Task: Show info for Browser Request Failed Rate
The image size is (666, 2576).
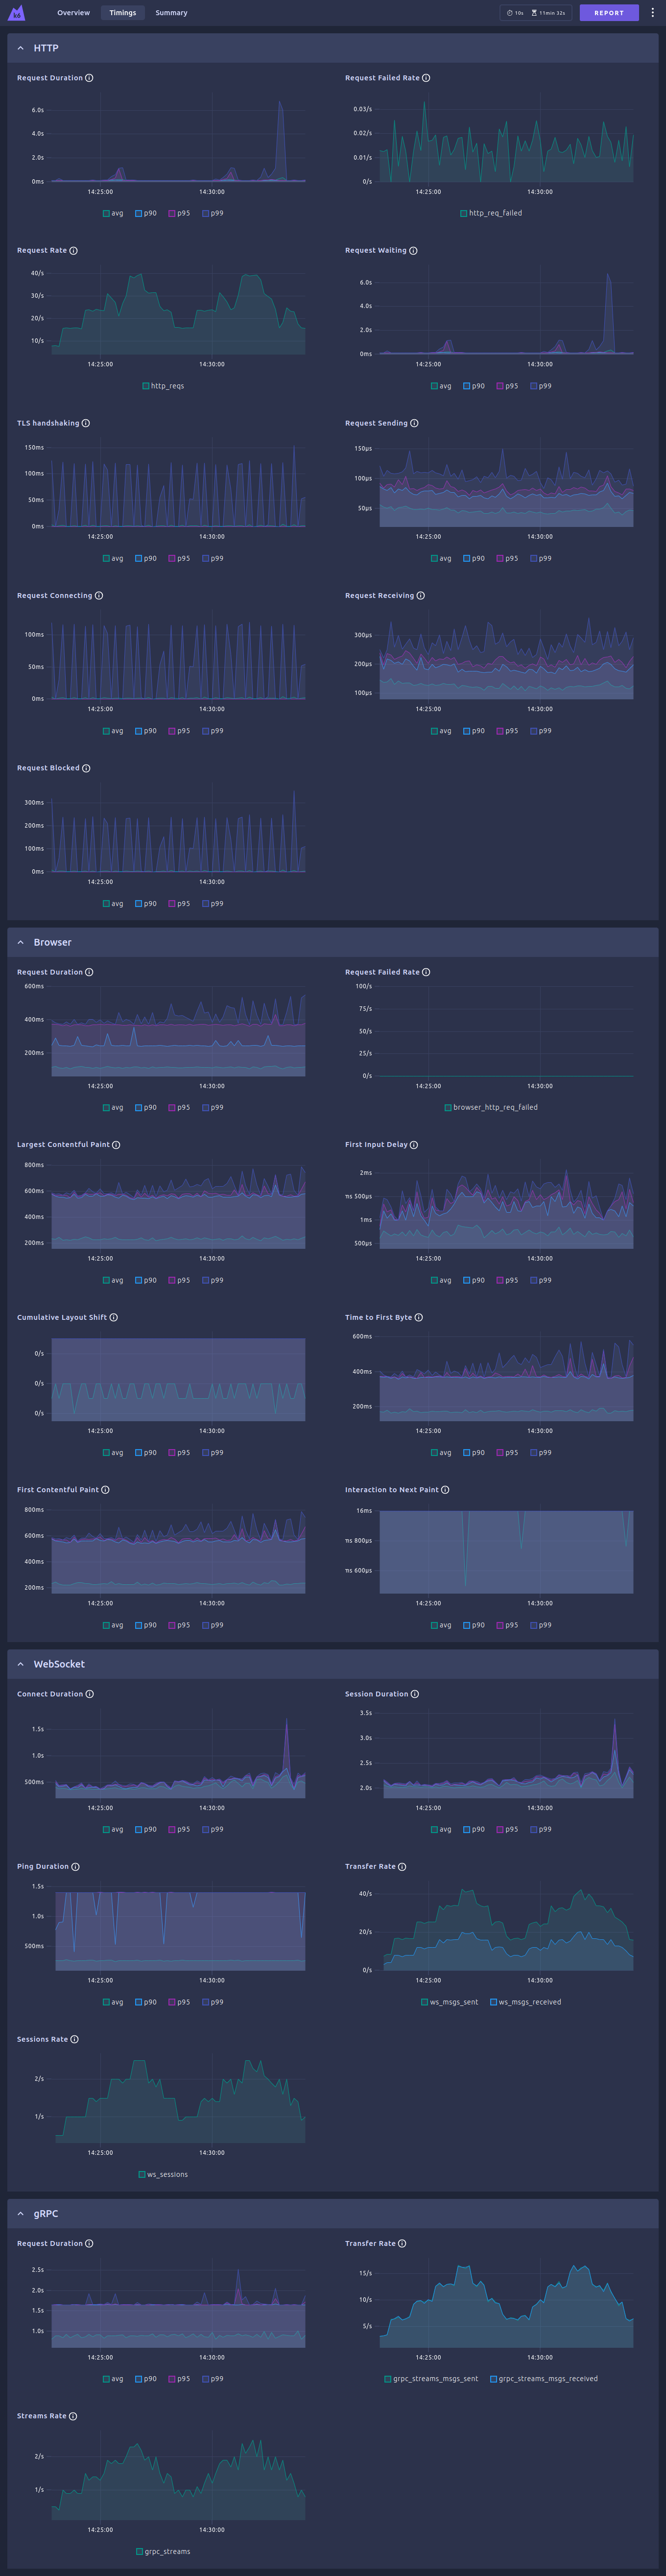Action: tap(426, 972)
